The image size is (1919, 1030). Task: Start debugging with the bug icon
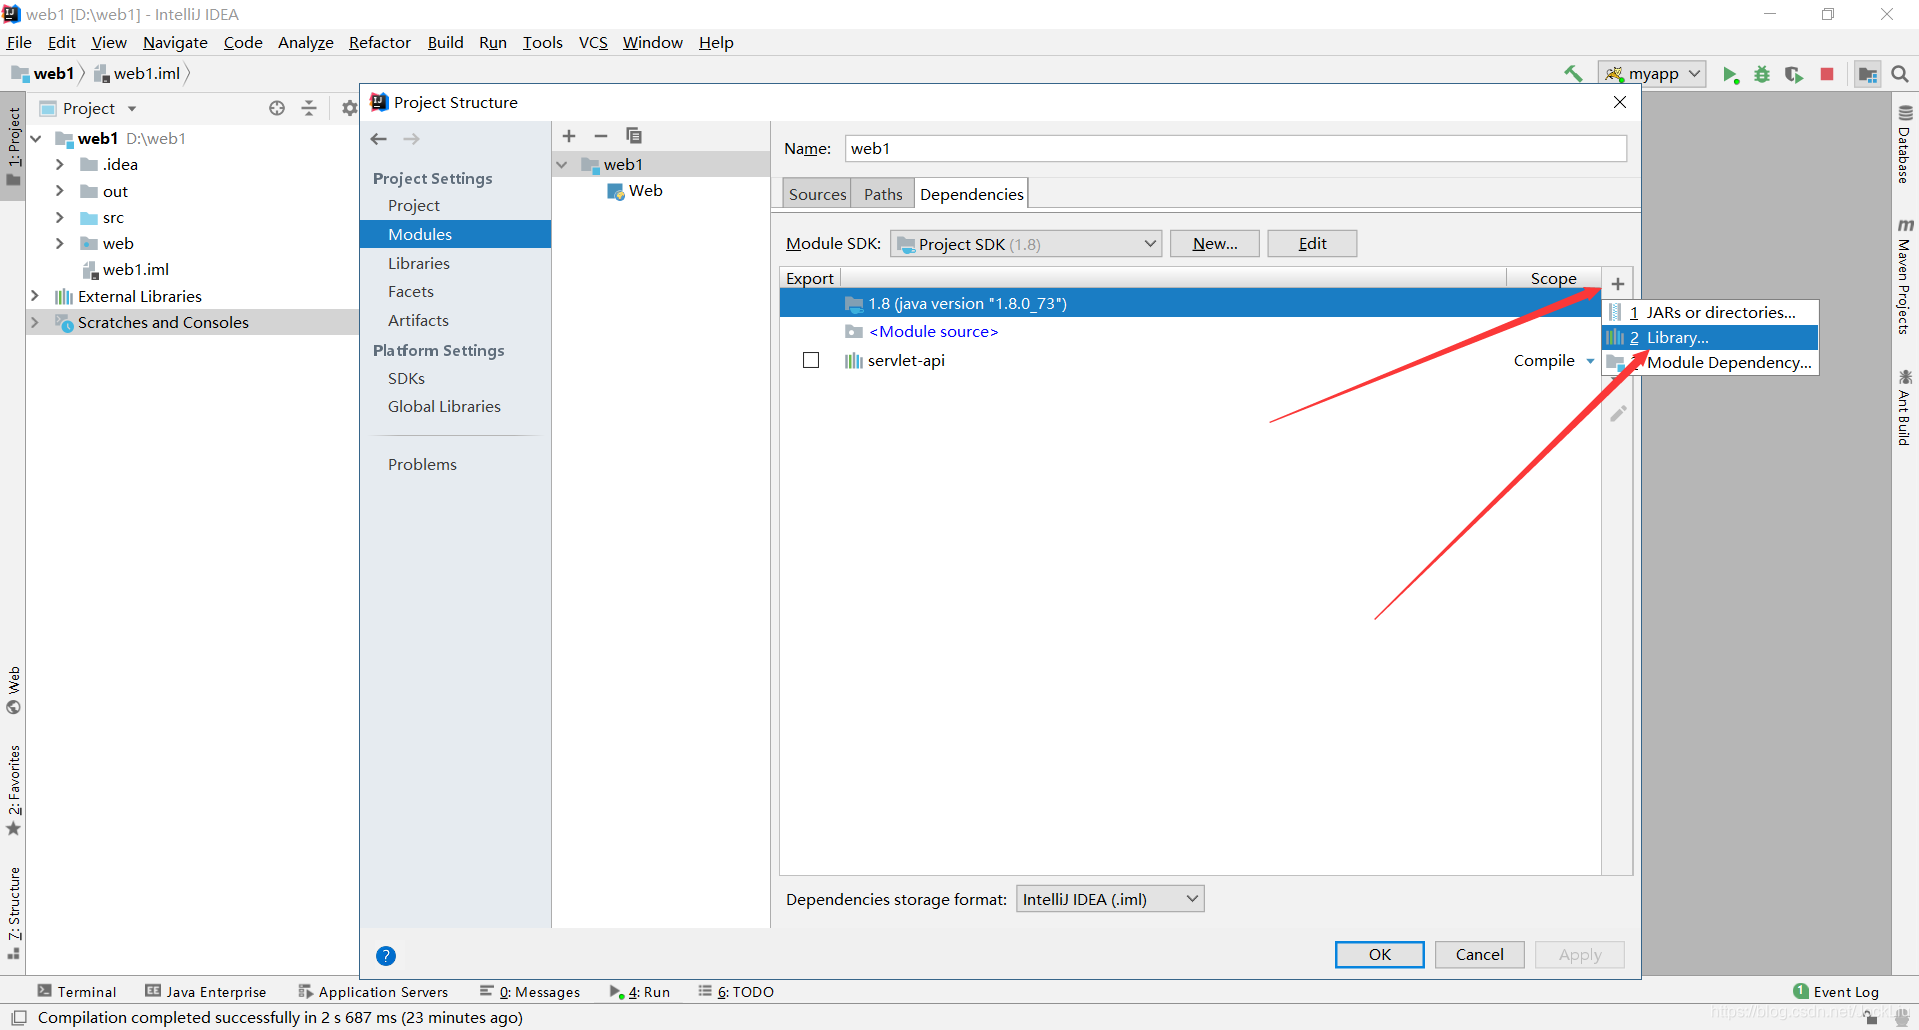click(1762, 74)
